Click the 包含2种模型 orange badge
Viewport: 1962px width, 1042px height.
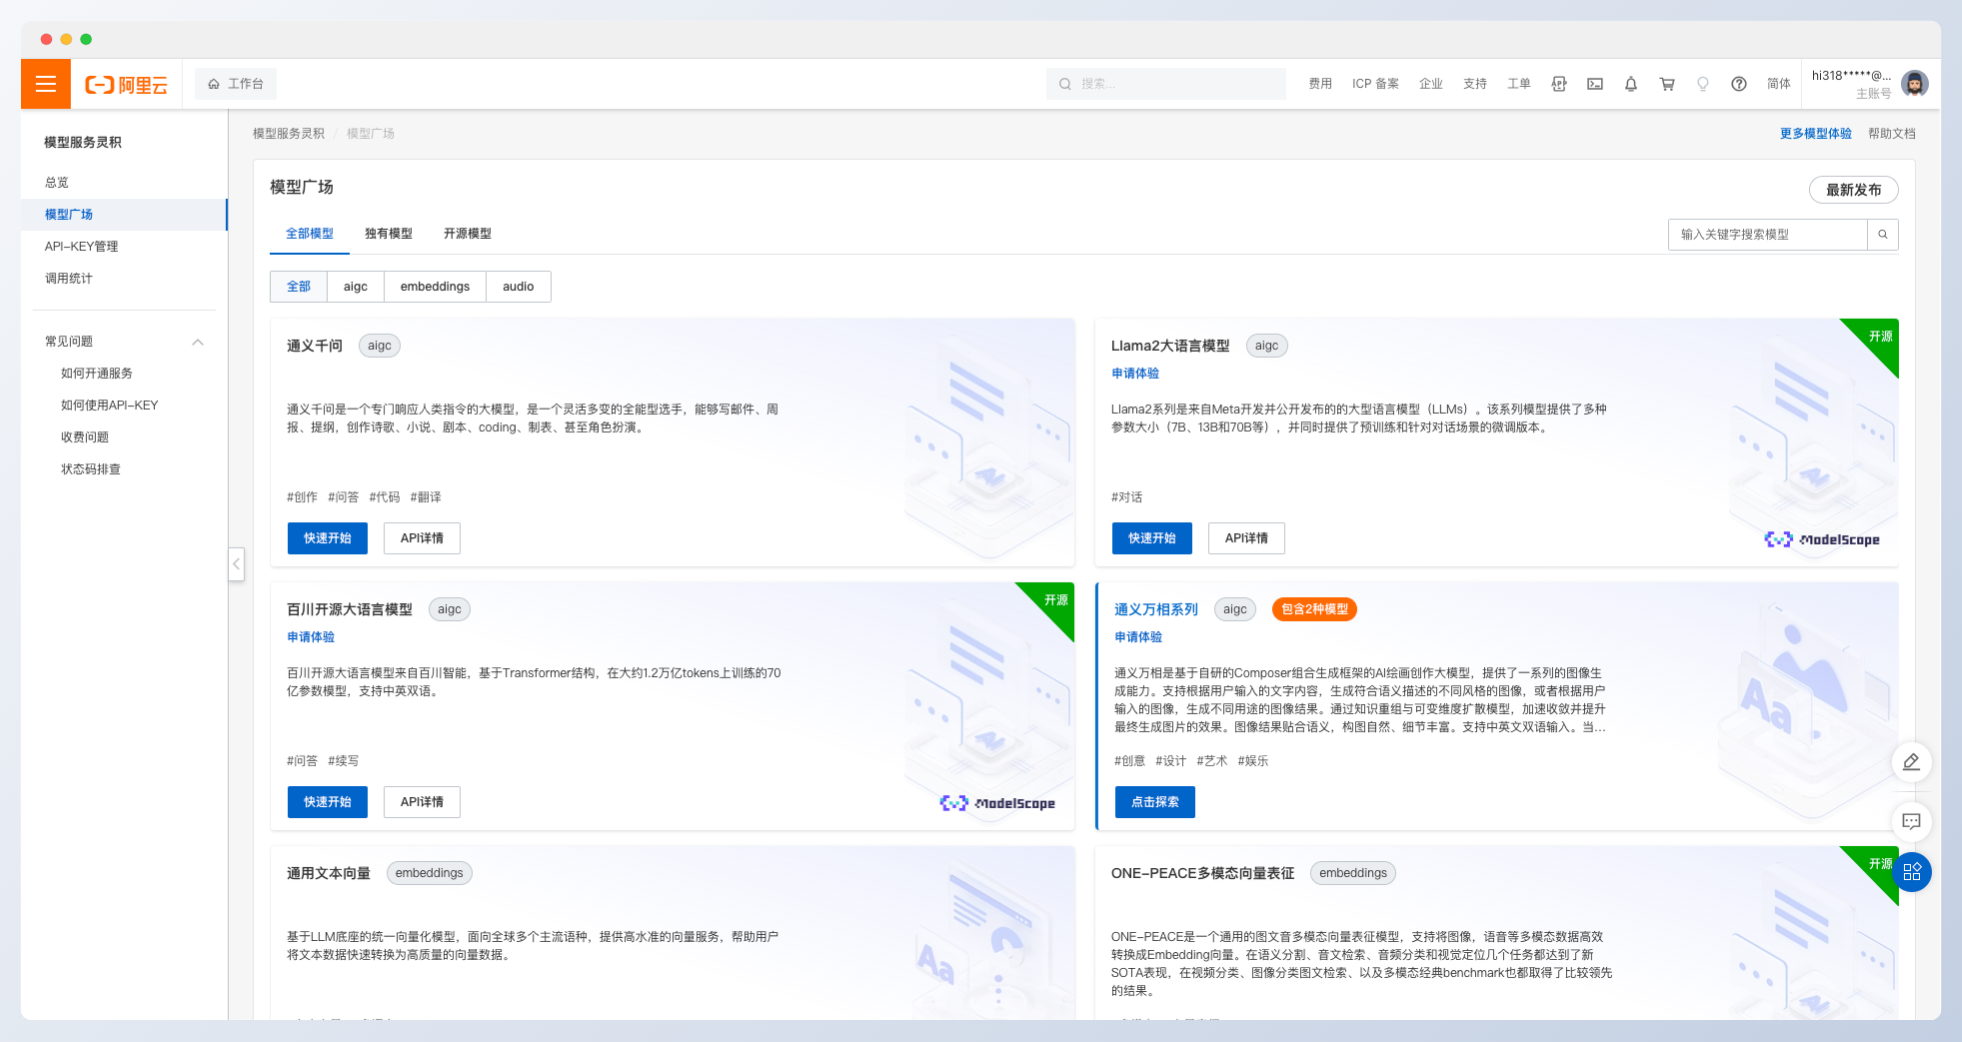click(x=1314, y=609)
